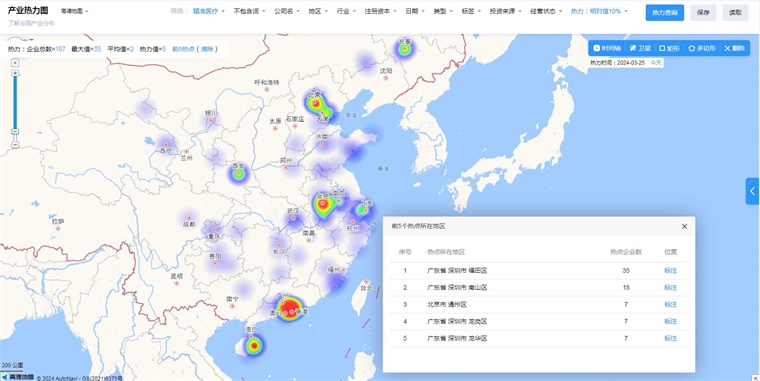Click the 保存 save button
Image resolution: width=760 pixels, height=381 pixels.
point(703,13)
